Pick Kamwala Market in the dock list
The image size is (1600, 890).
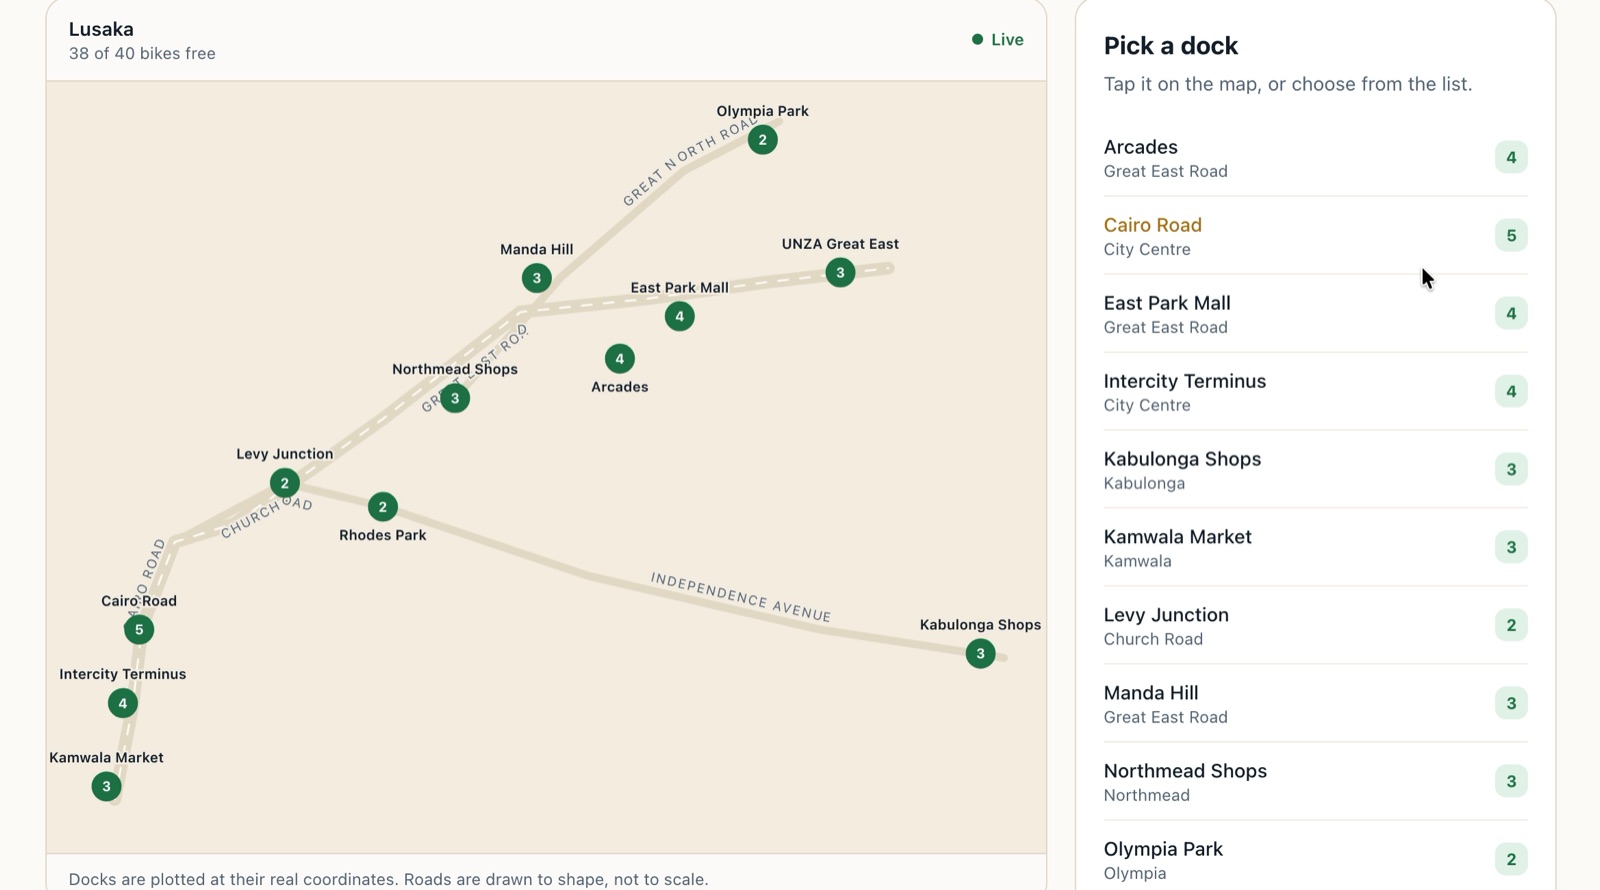pos(1315,548)
